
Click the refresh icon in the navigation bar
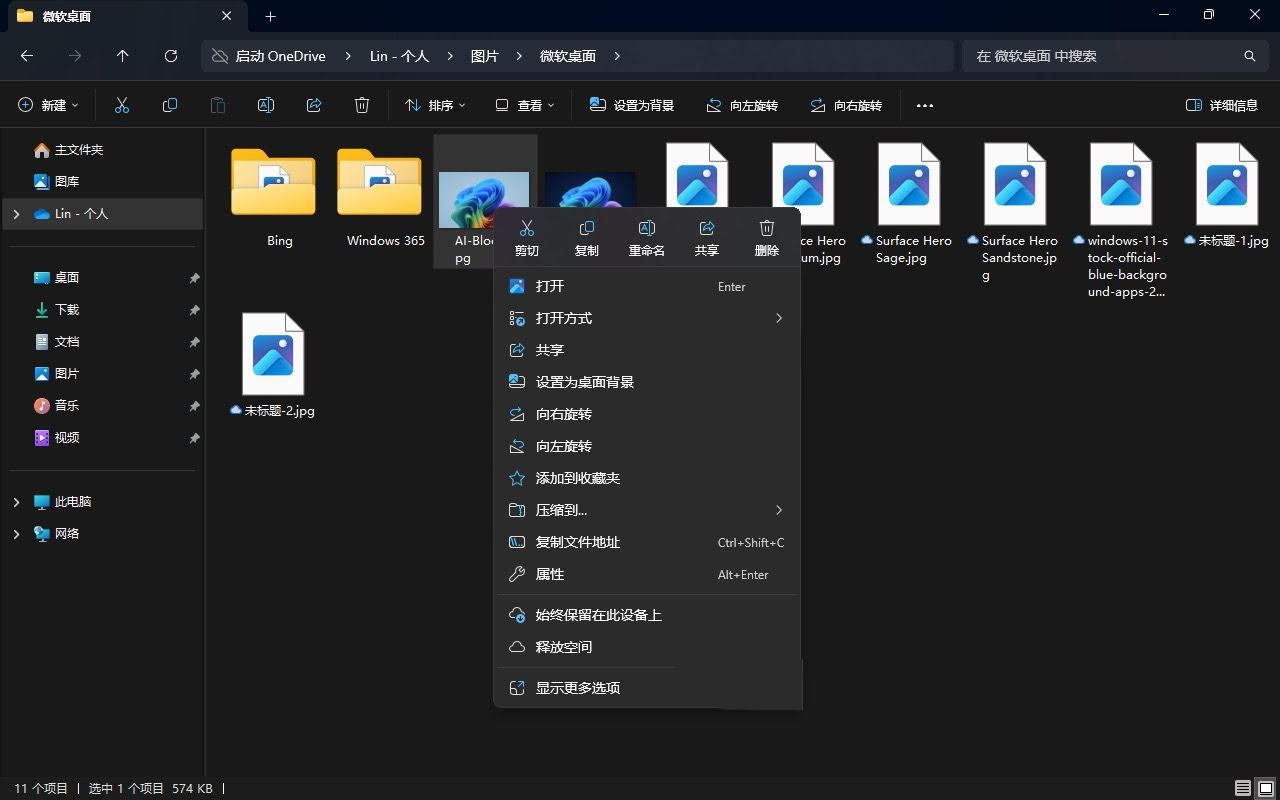click(170, 56)
